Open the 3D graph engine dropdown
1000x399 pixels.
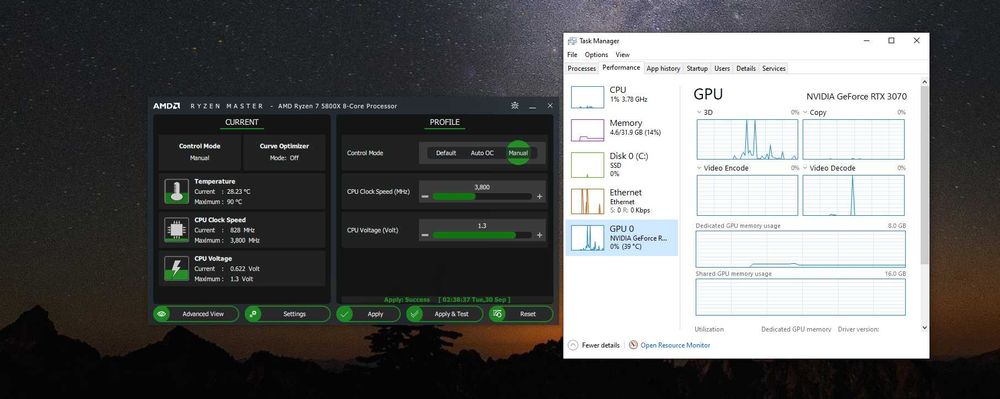coord(700,112)
